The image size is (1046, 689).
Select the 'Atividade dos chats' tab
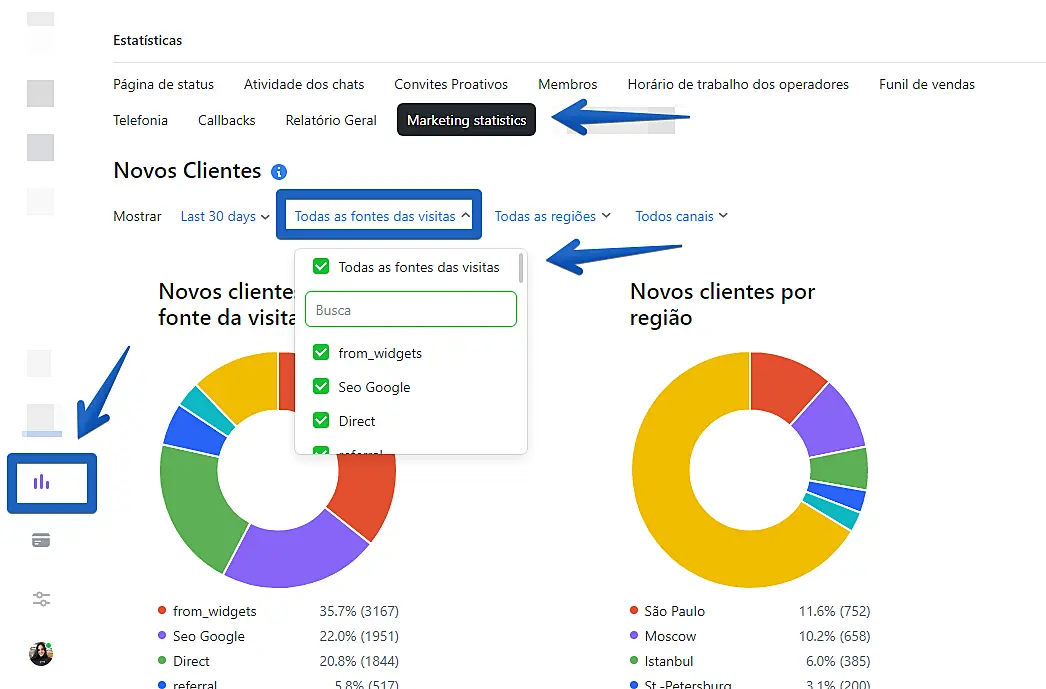tap(304, 84)
